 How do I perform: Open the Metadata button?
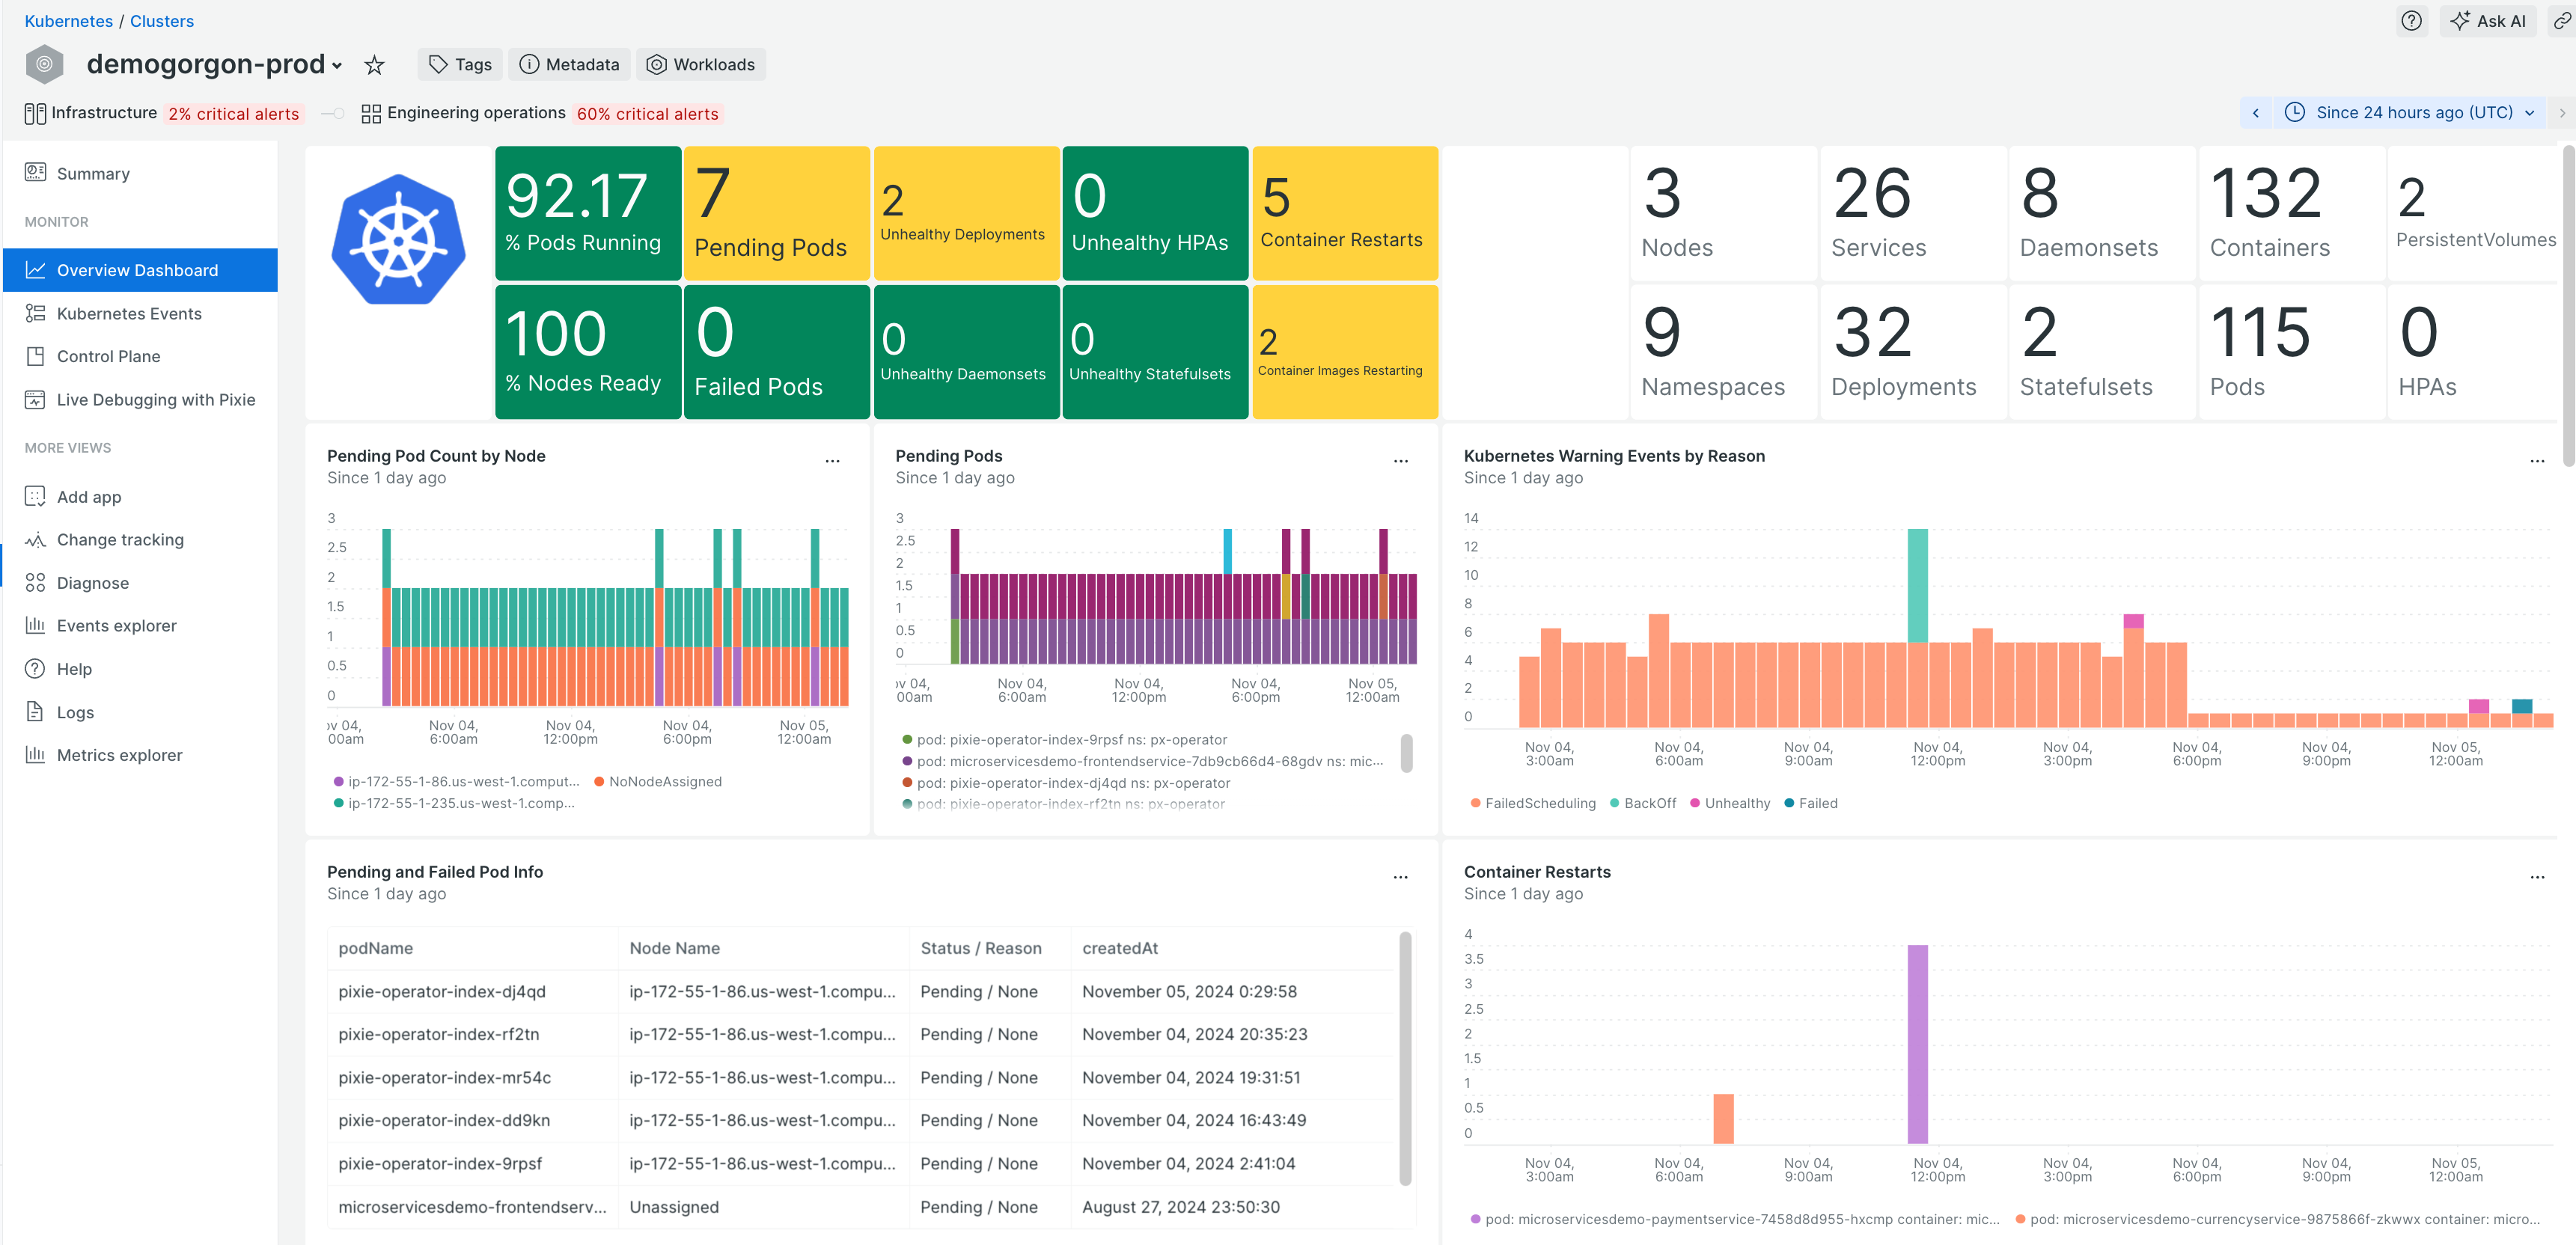[x=569, y=64]
